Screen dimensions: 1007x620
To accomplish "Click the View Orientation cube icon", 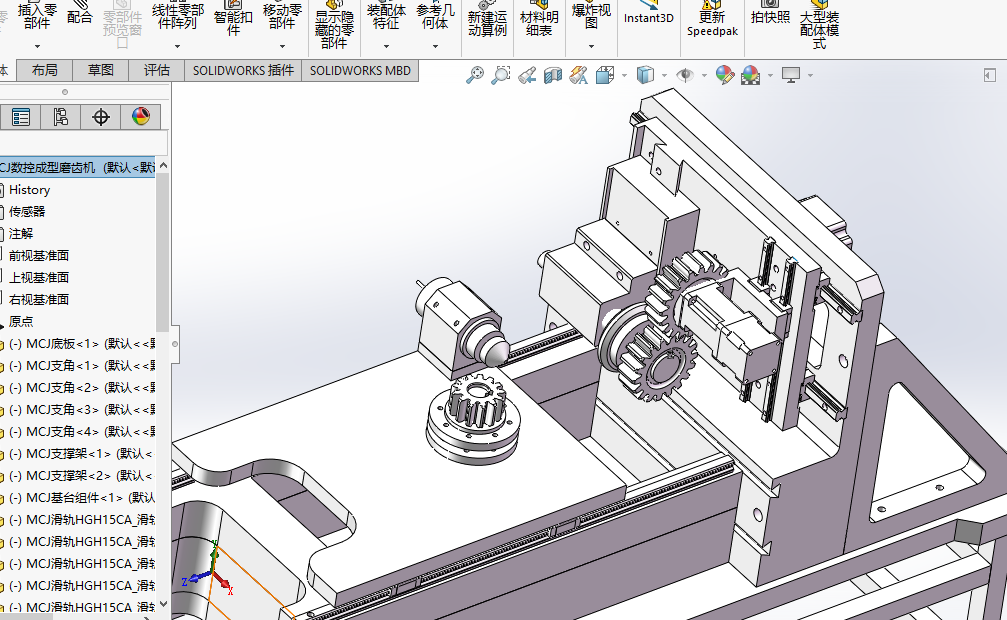I will 604,75.
